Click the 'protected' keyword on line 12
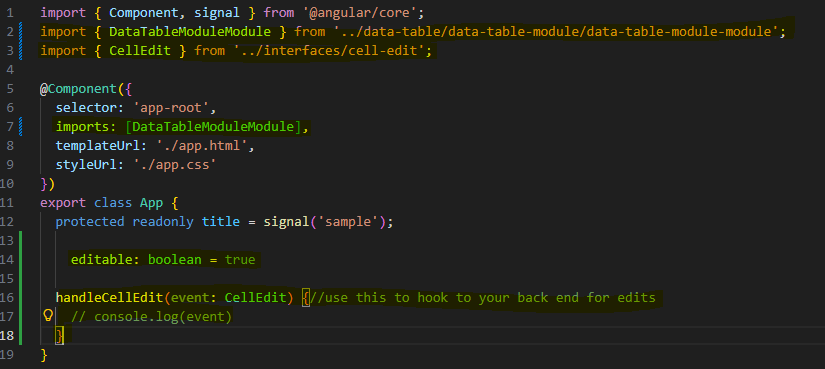The height and width of the screenshot is (369, 825). tap(90, 222)
